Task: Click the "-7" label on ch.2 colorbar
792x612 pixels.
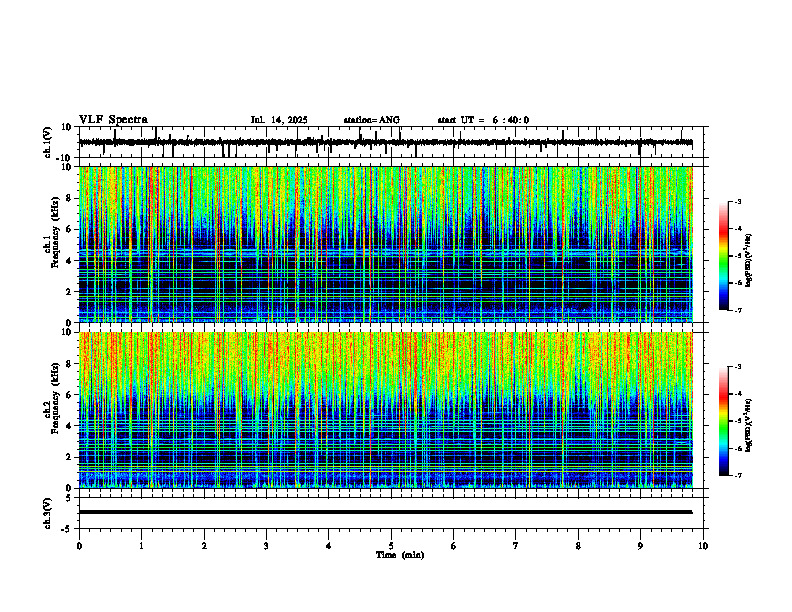Action: click(739, 475)
